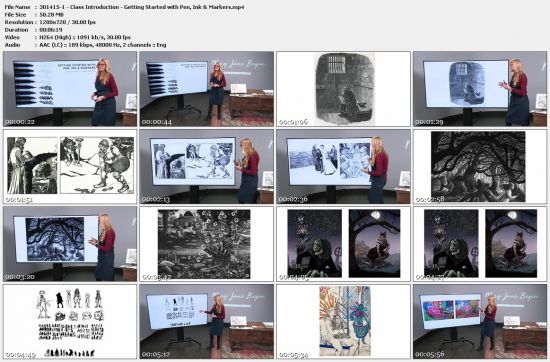Select the thumbnail at 00:04:05
Viewport: 550px width, 362px height.
point(343,244)
